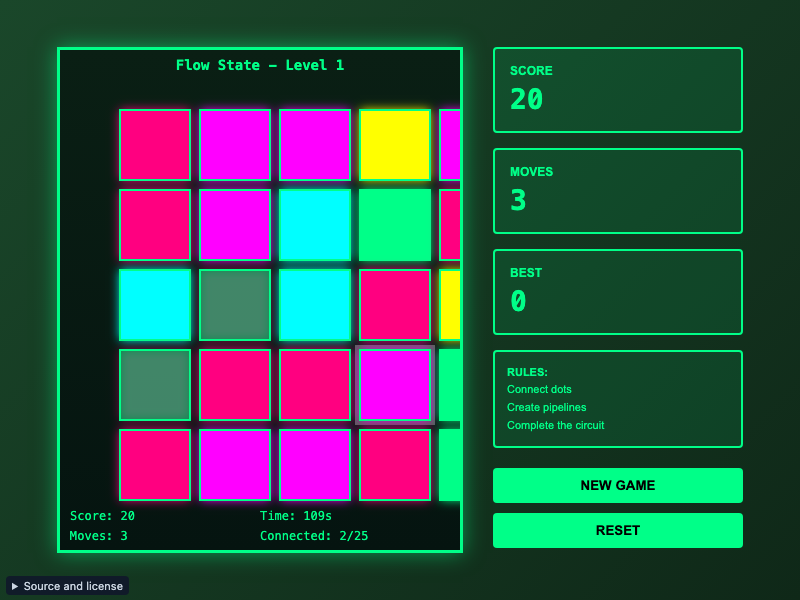Select the pink tile in first row, first column
The image size is (800, 600).
coord(155,145)
